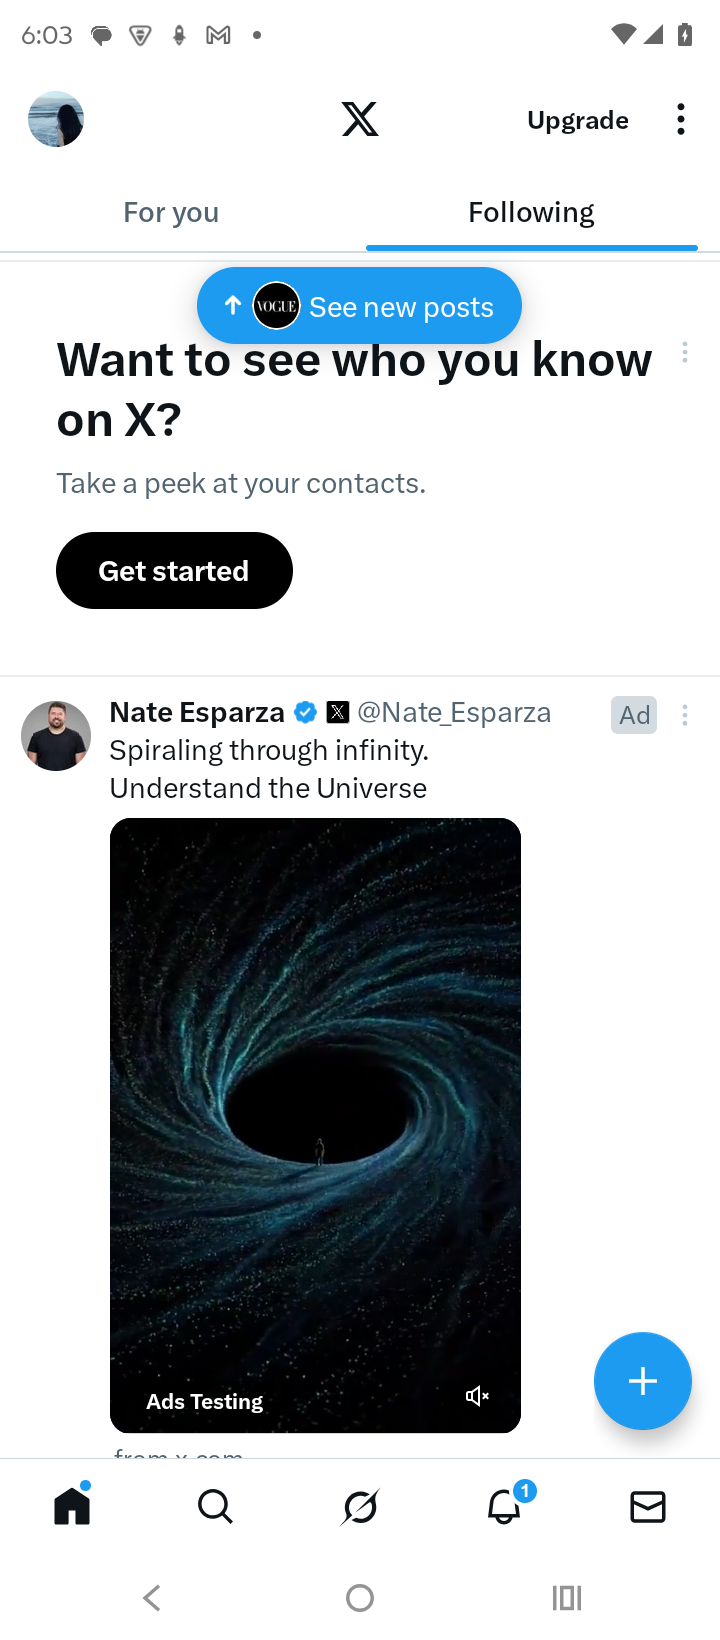Open options for the contacts prompt card
The height and width of the screenshot is (1640, 720).
[x=685, y=352]
